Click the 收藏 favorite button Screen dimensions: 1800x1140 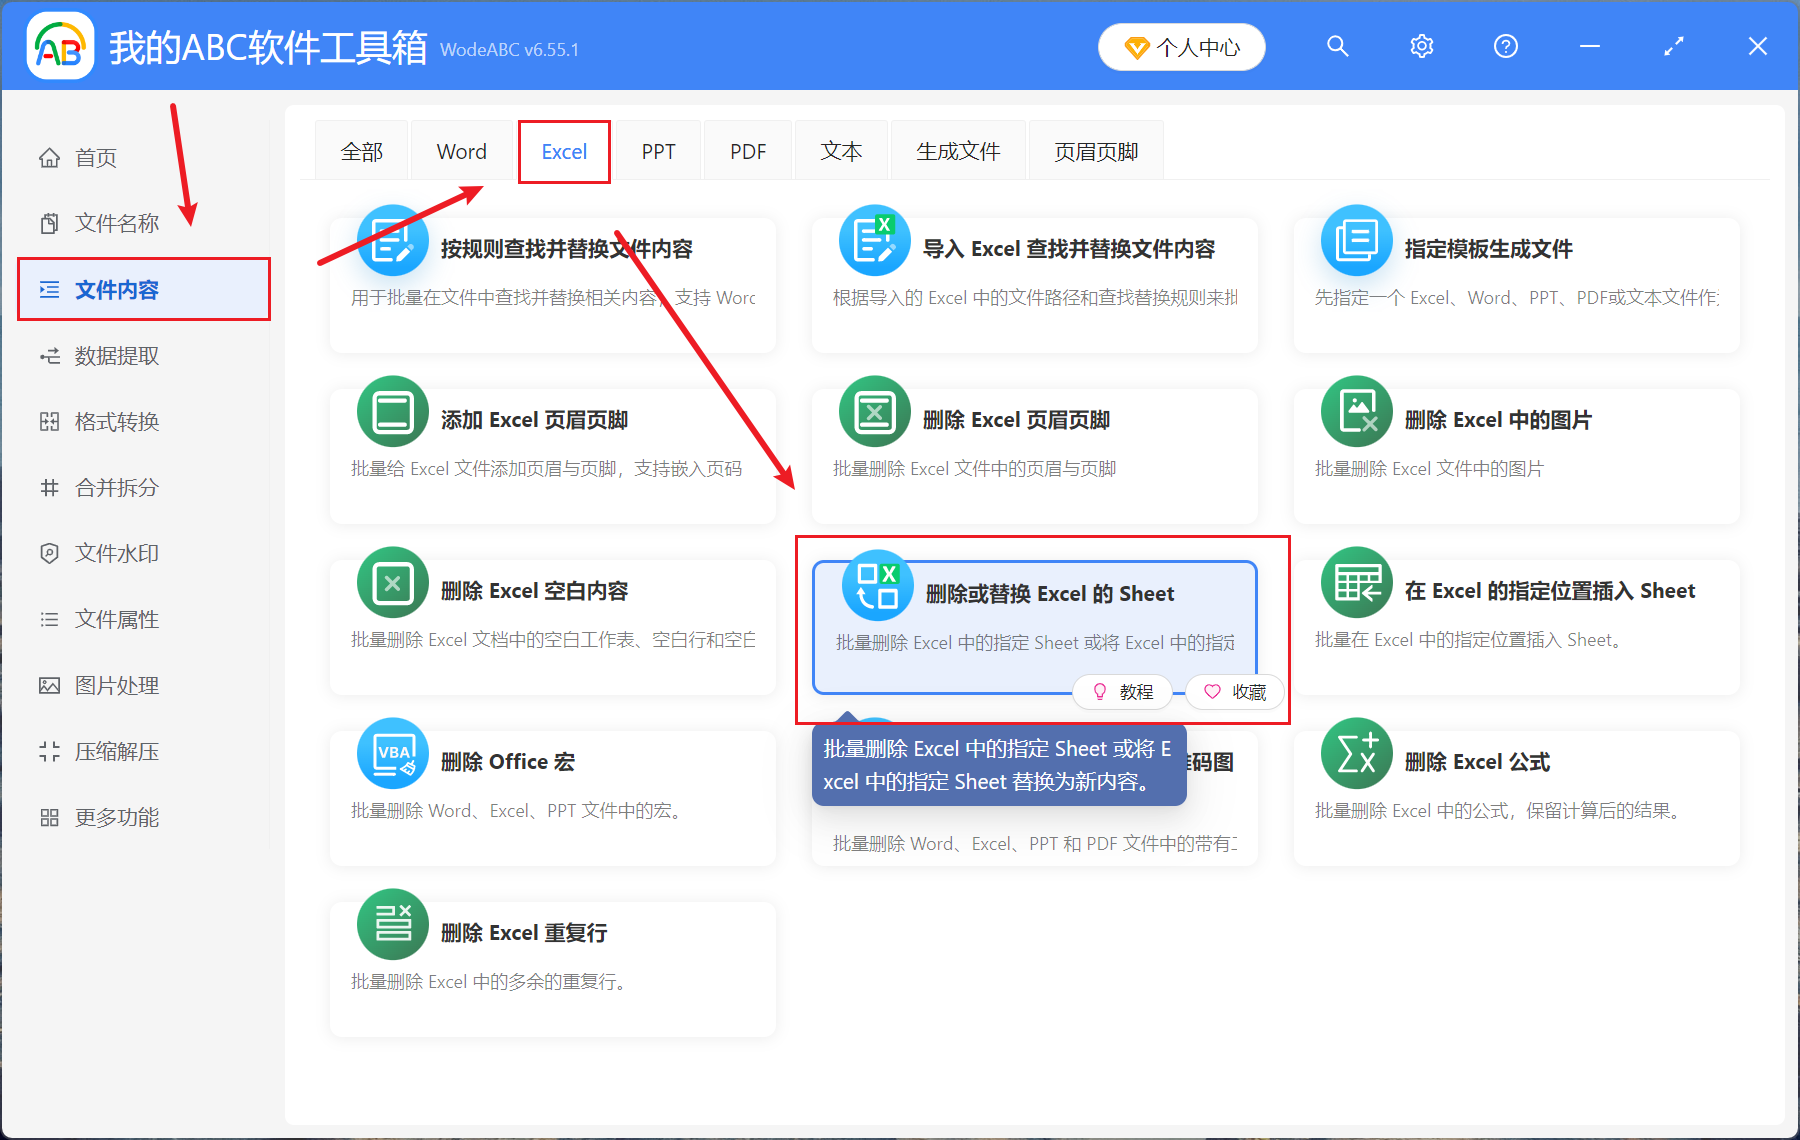[x=1235, y=692]
